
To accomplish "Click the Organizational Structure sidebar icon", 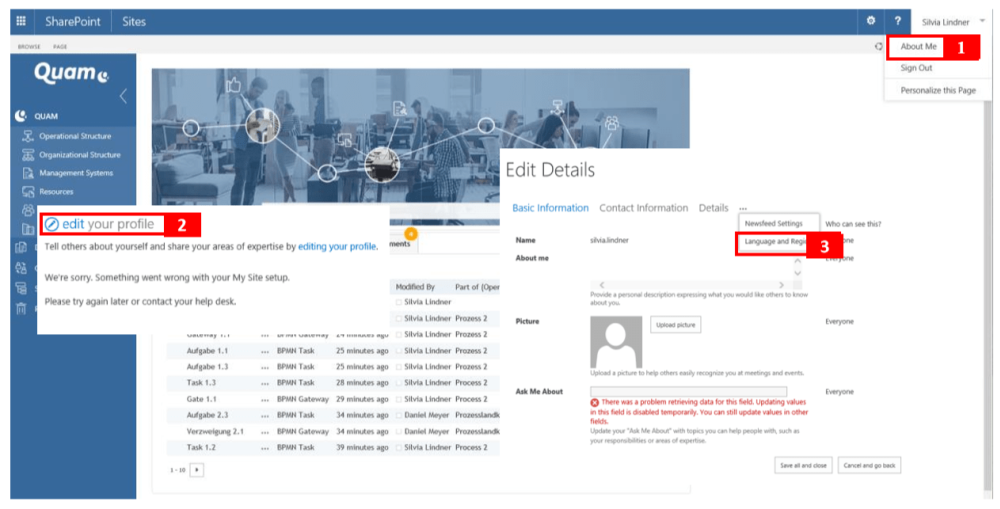I will (x=28, y=155).
